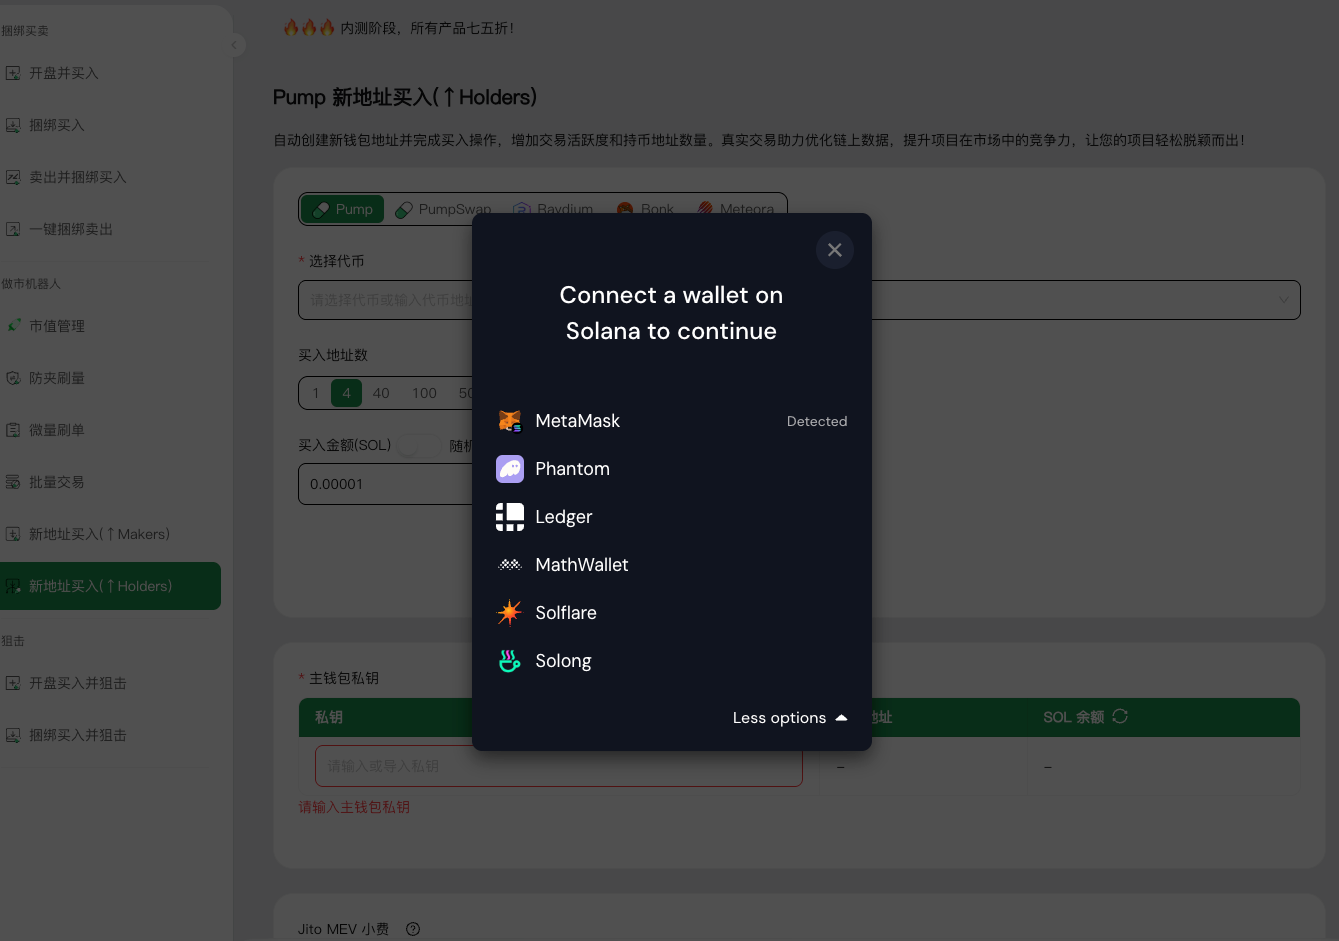This screenshot has width=1339, height=941.
Task: Select the Solflare sunburst icon
Action: (510, 613)
